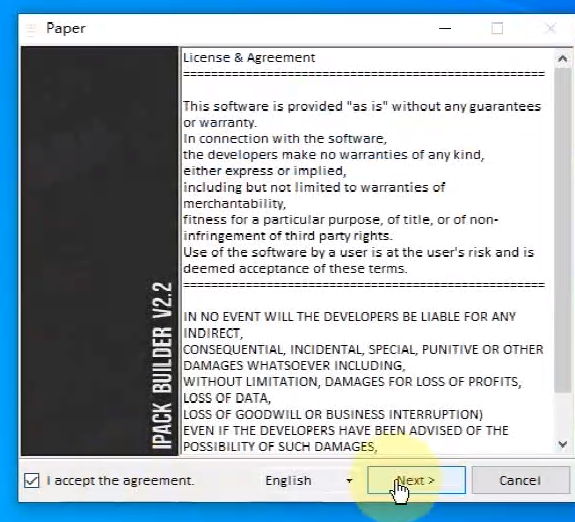Click the License & Agreement heading text
Viewport: 575px width, 522px height.
(249, 58)
